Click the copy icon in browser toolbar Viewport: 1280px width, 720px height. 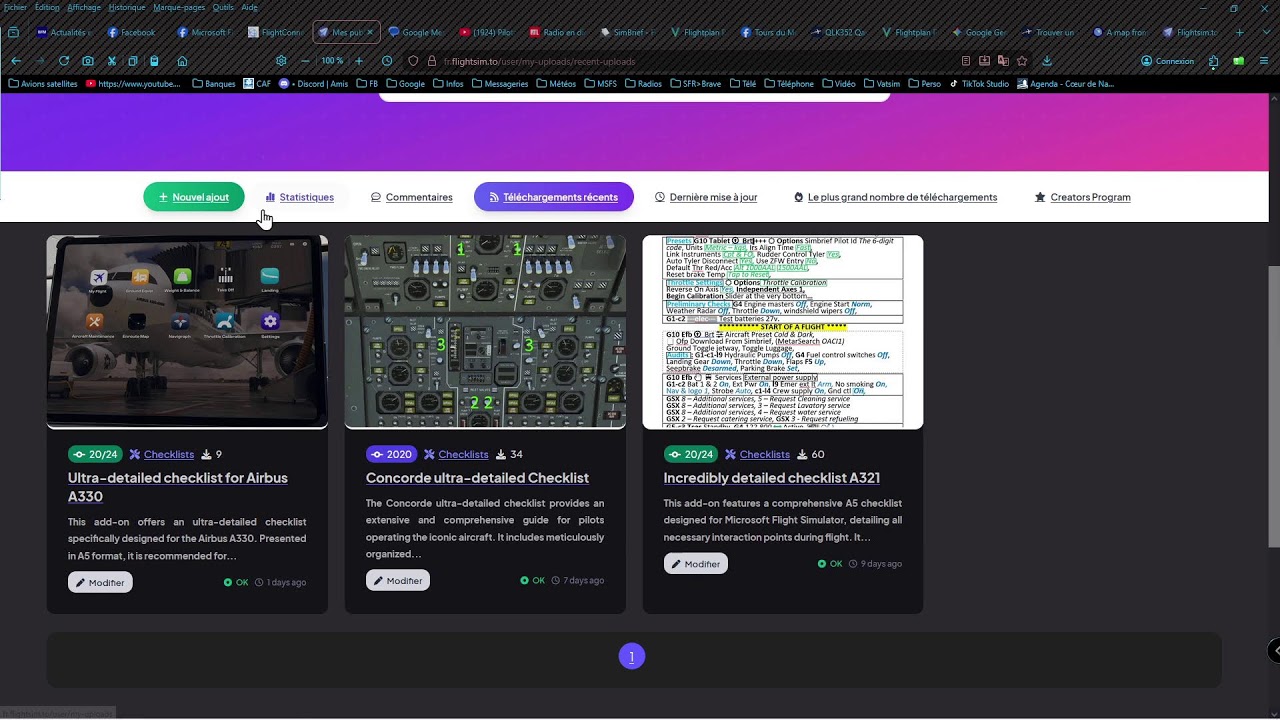(132, 61)
